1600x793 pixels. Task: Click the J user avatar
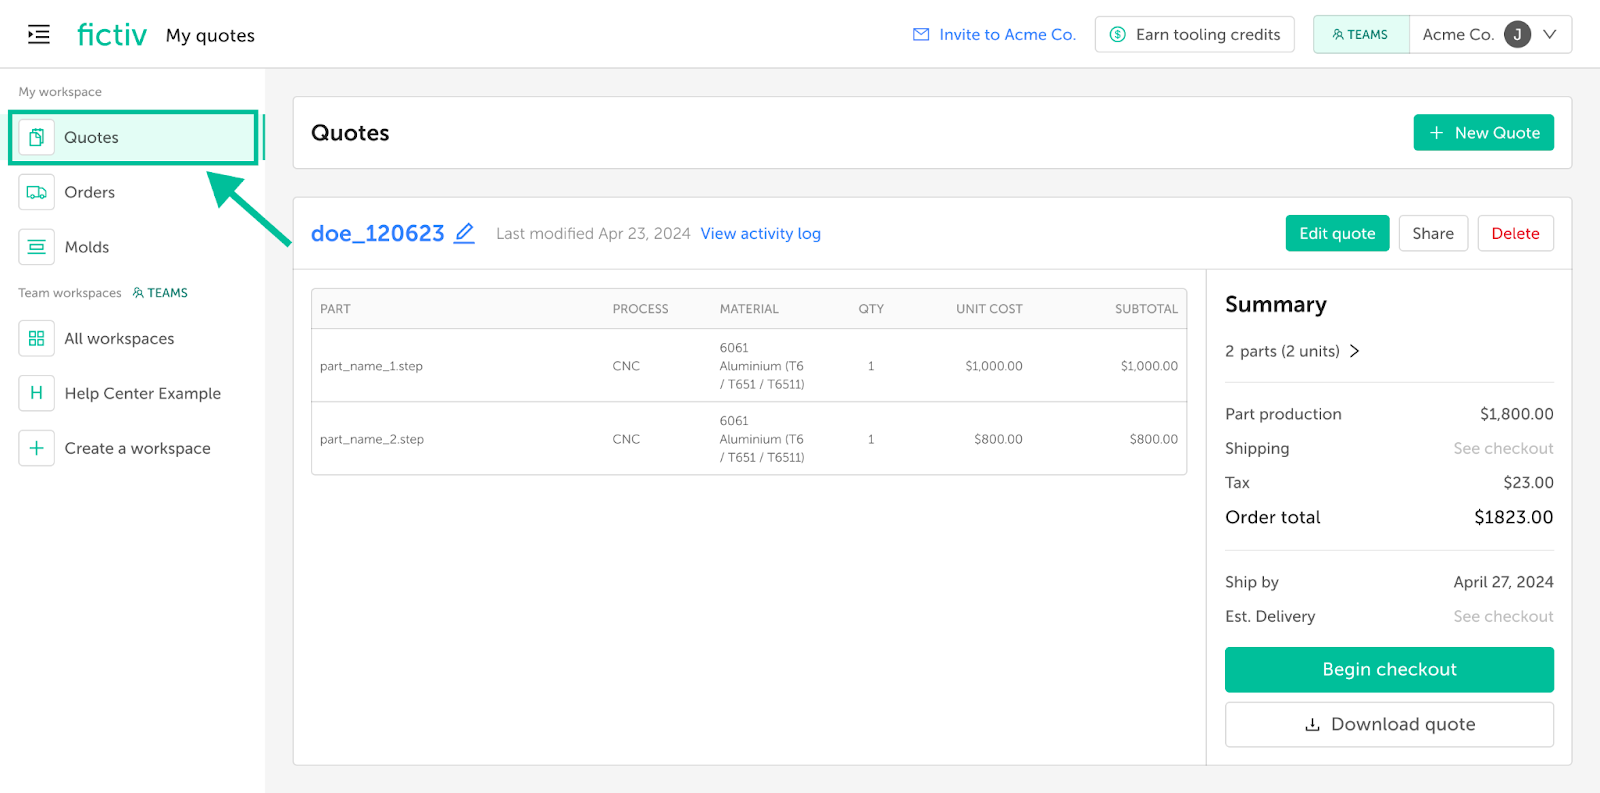click(x=1517, y=34)
